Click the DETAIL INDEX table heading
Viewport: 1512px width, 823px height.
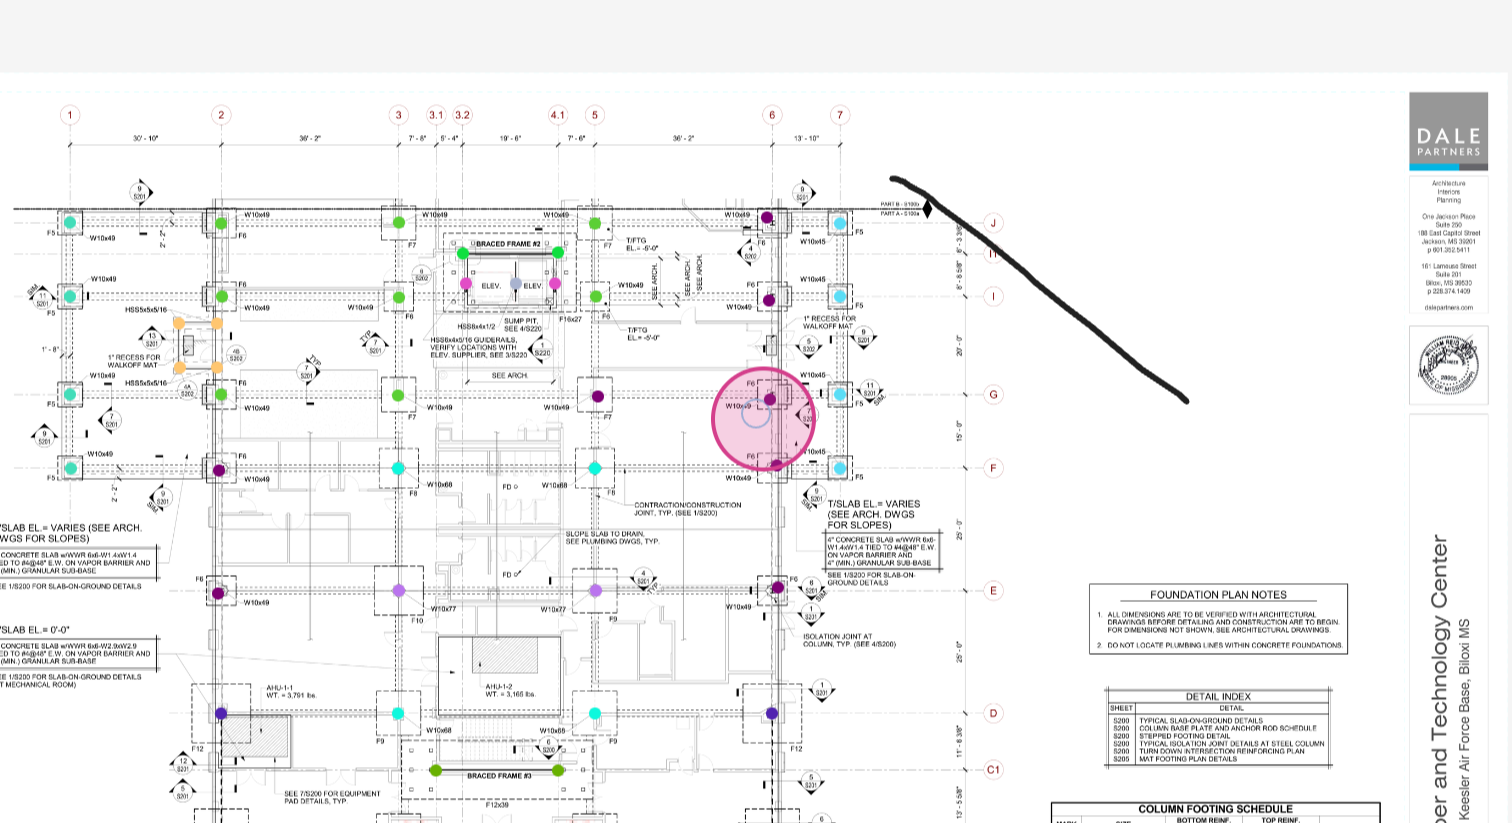[x=1217, y=697]
